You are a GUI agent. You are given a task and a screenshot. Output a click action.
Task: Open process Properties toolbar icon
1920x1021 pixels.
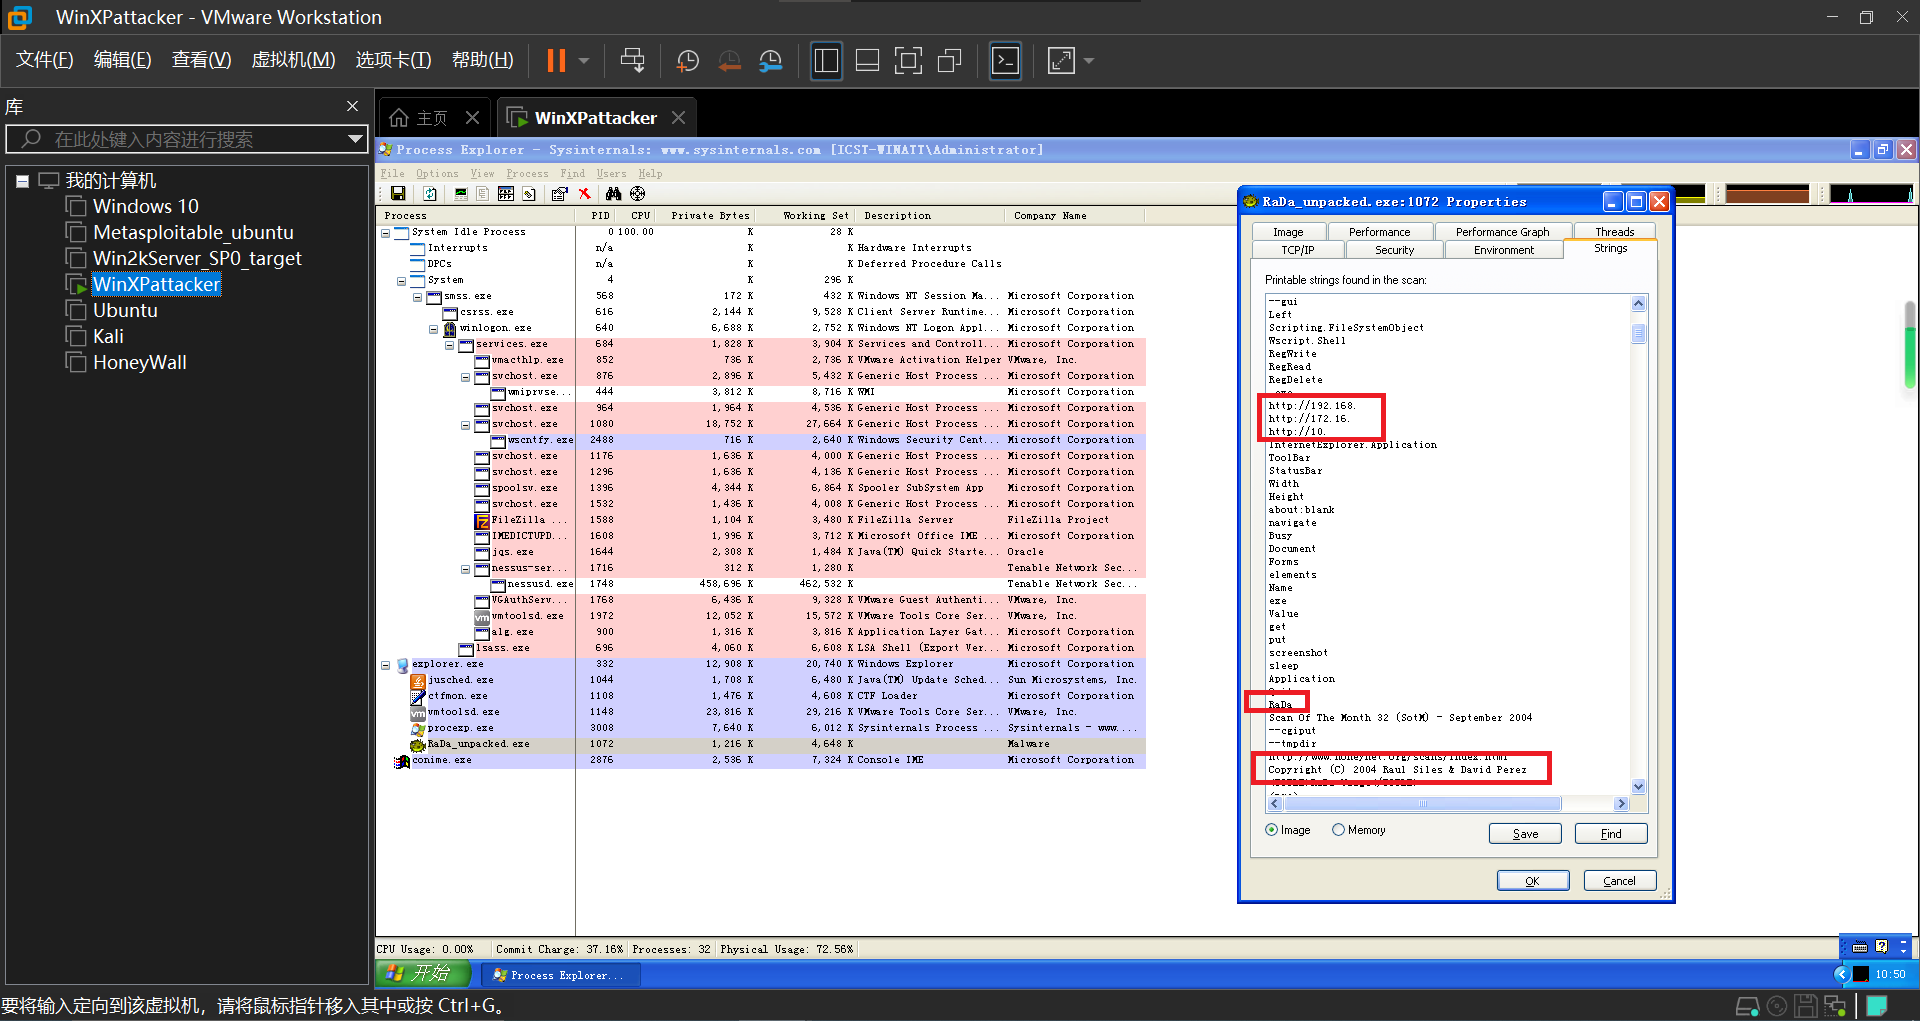coord(560,194)
